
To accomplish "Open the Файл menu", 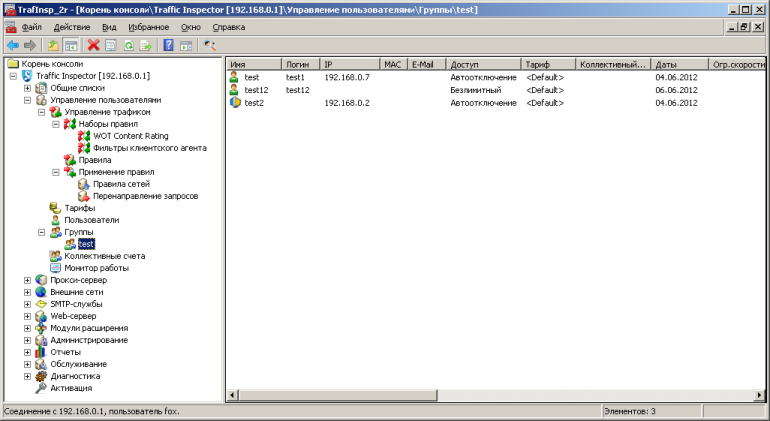I will tap(32, 27).
